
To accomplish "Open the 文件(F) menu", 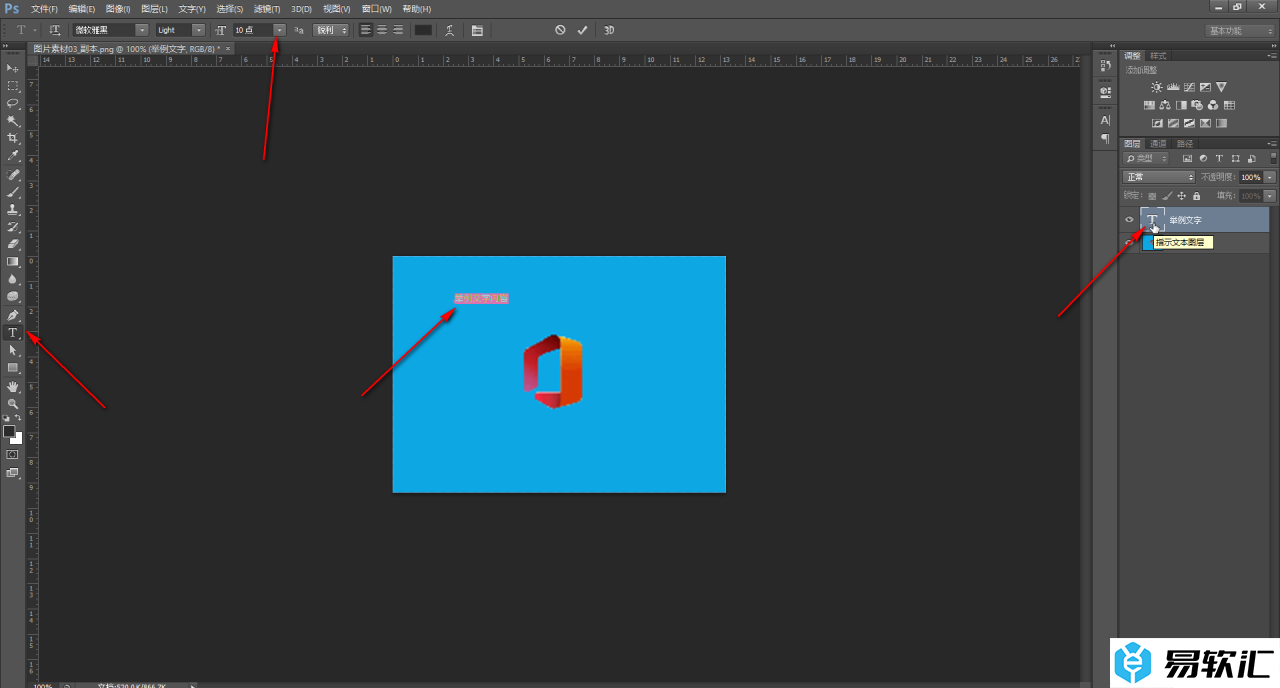I will click(x=44, y=8).
